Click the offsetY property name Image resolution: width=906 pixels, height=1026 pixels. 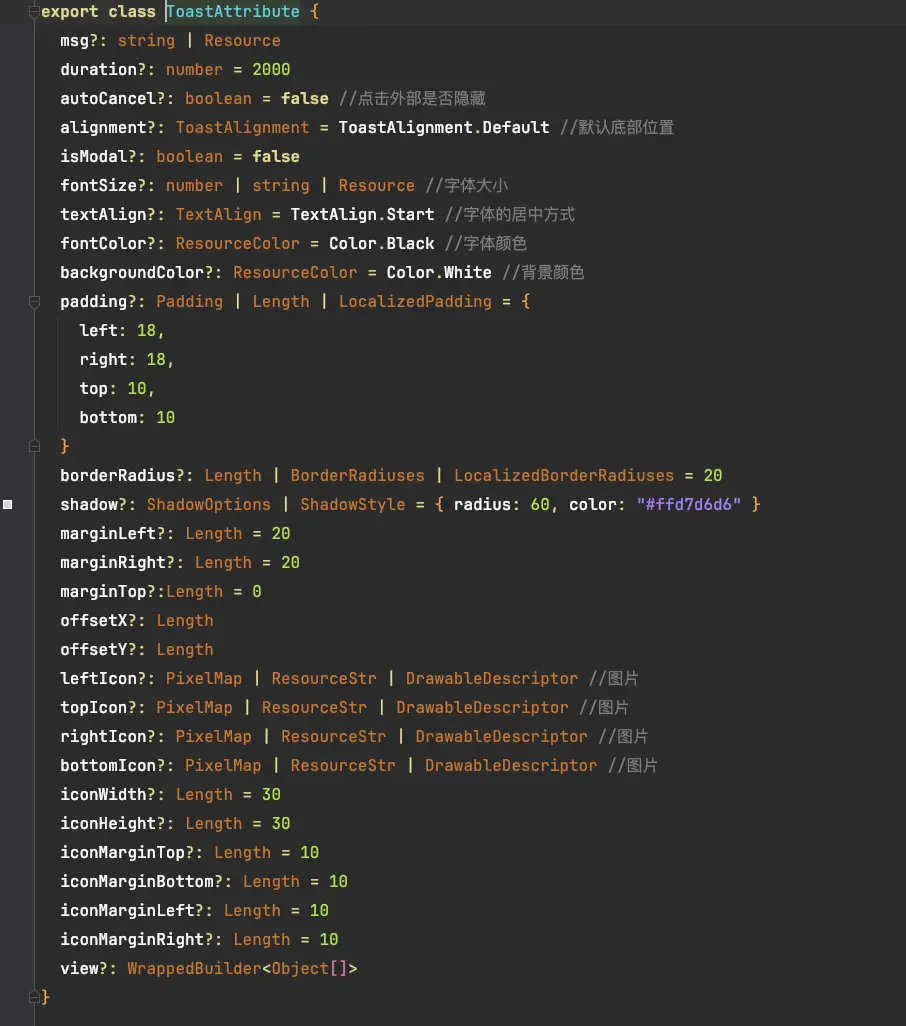point(98,650)
